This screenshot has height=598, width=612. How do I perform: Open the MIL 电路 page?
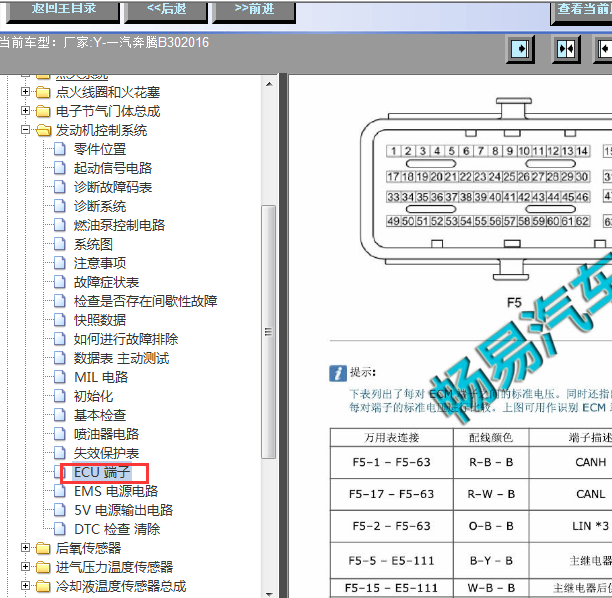[101, 377]
